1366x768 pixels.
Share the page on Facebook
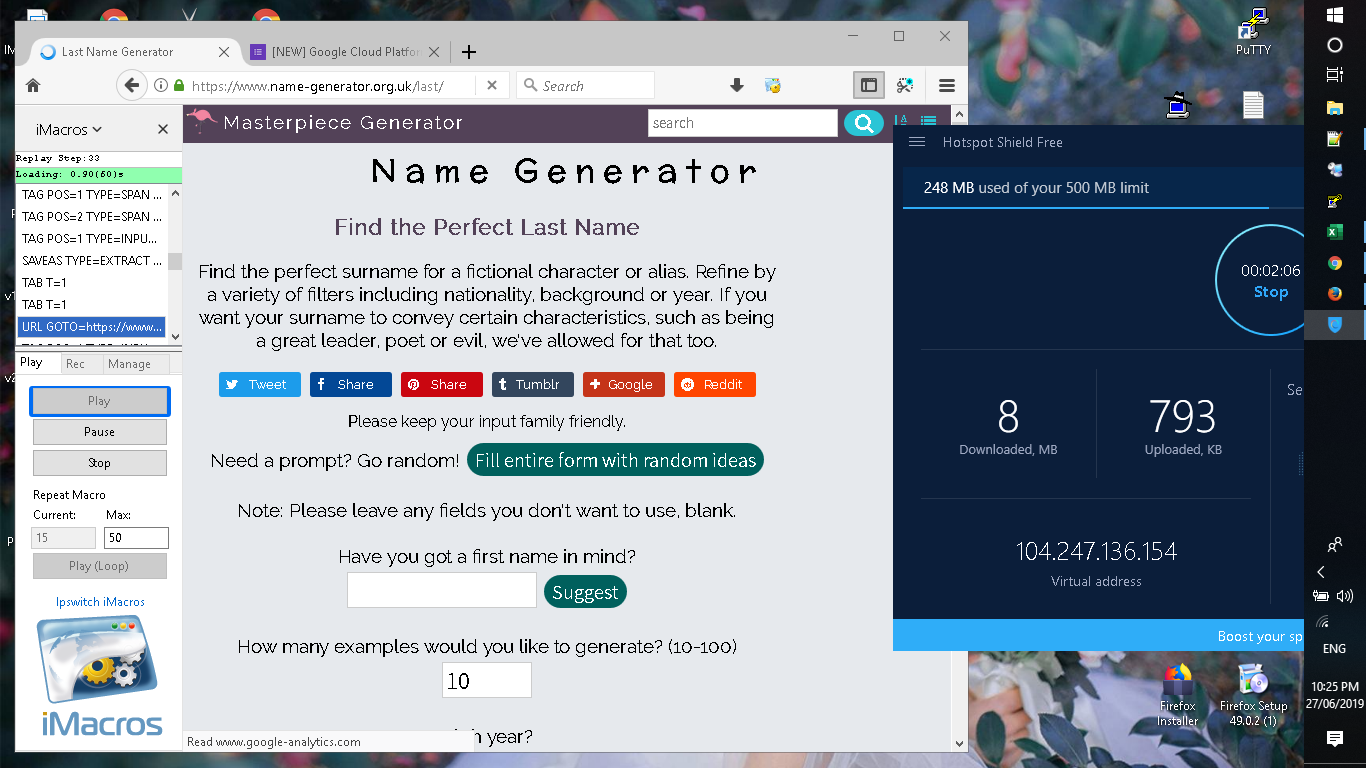pyautogui.click(x=350, y=384)
